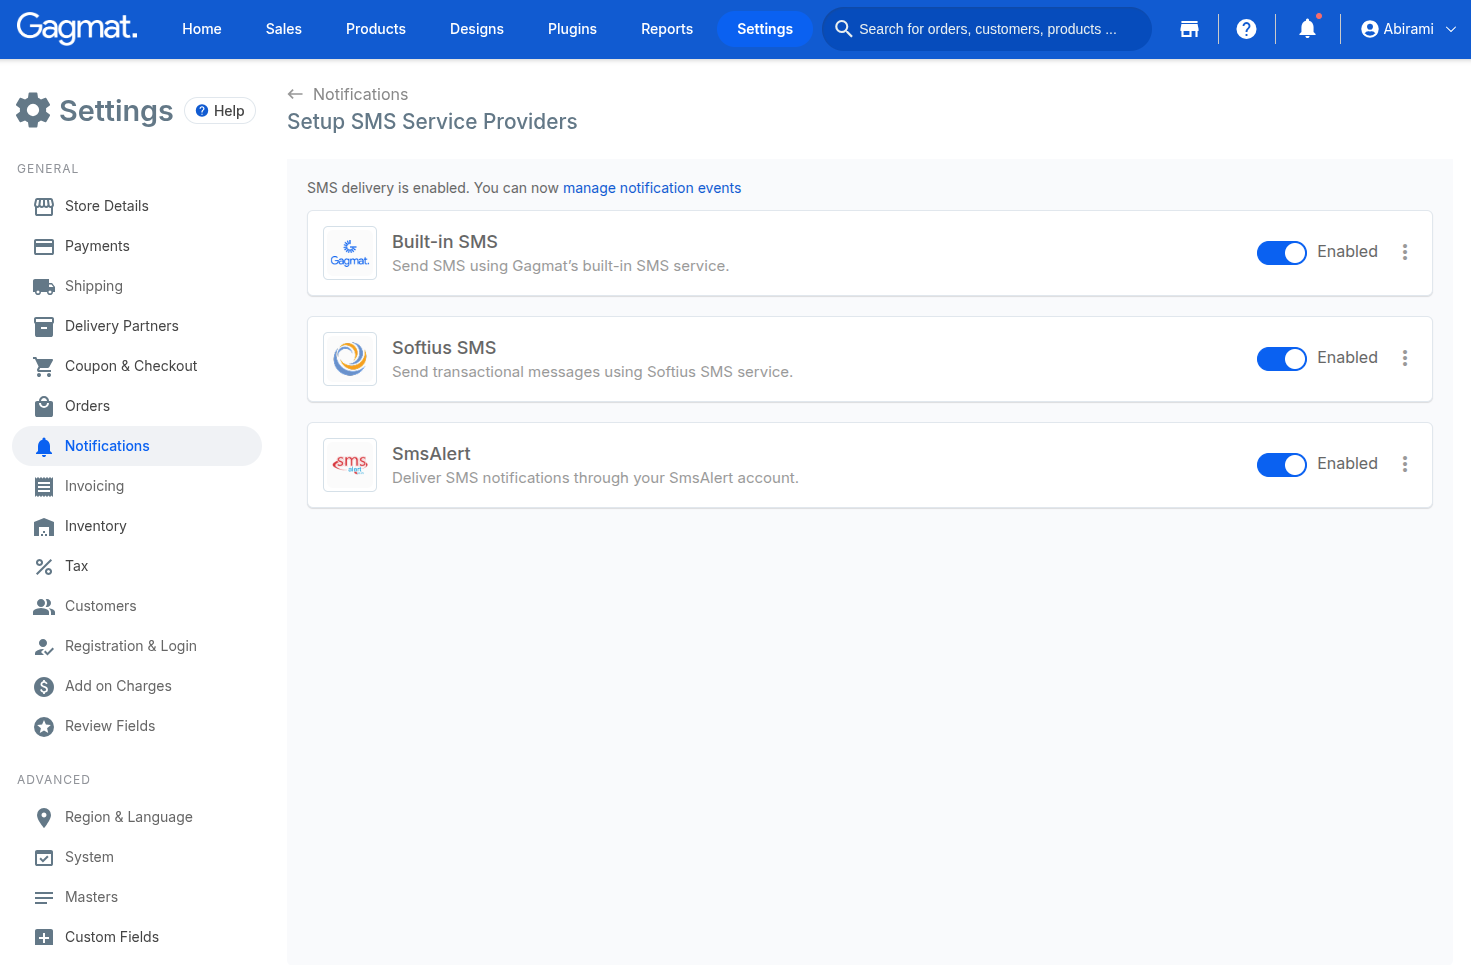Viewport: 1471px width, 965px height.
Task: Click the Orders bag icon
Action: click(x=44, y=406)
